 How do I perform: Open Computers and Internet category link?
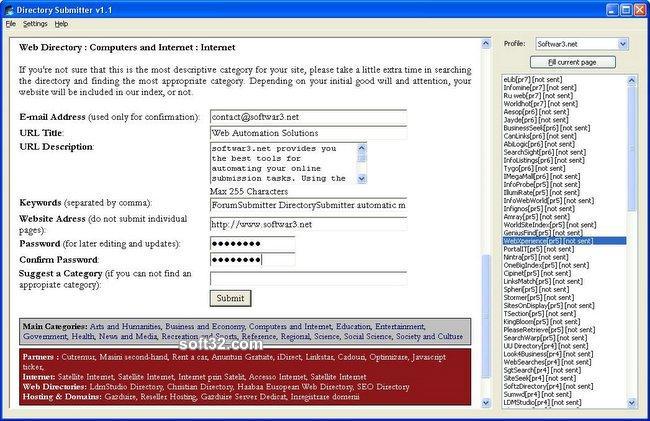point(290,327)
